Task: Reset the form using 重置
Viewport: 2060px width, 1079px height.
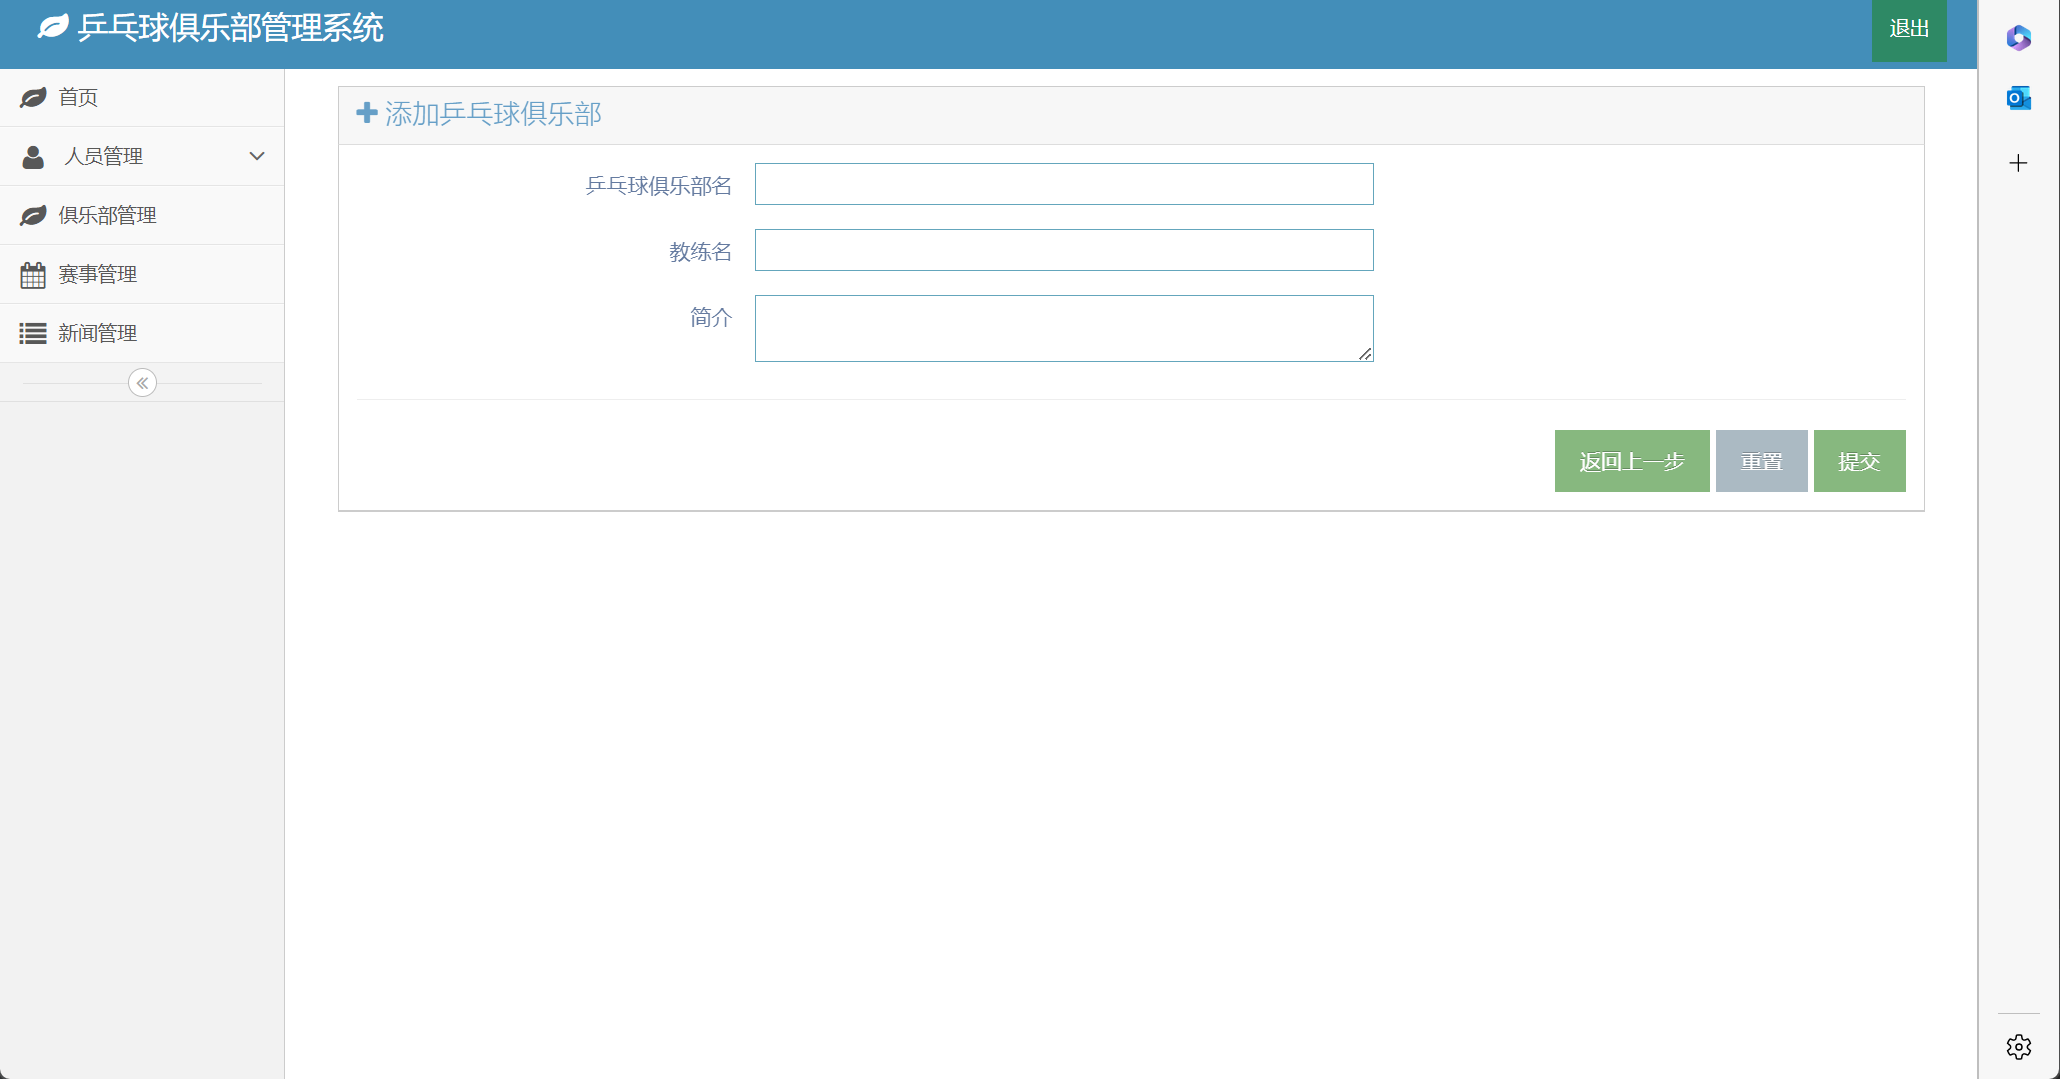Action: (x=1761, y=461)
